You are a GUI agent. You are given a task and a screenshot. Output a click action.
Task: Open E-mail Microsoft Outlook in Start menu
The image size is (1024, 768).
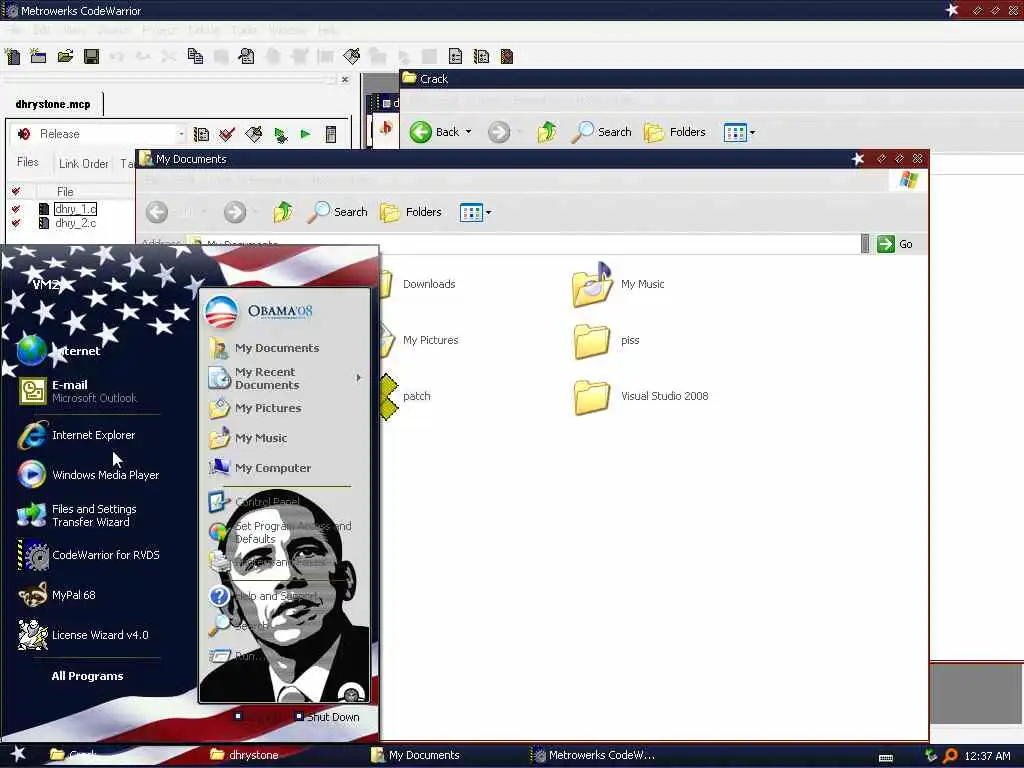click(78, 391)
